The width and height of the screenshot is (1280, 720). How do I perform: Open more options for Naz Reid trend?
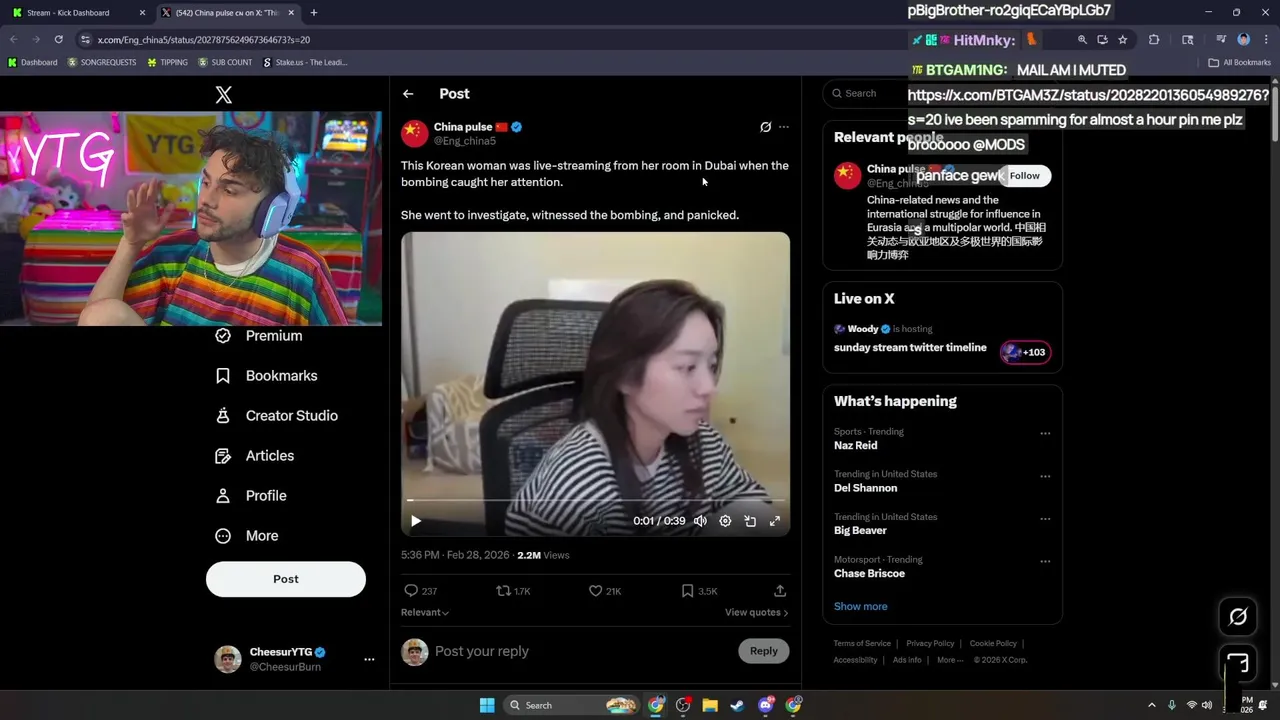[1045, 434]
